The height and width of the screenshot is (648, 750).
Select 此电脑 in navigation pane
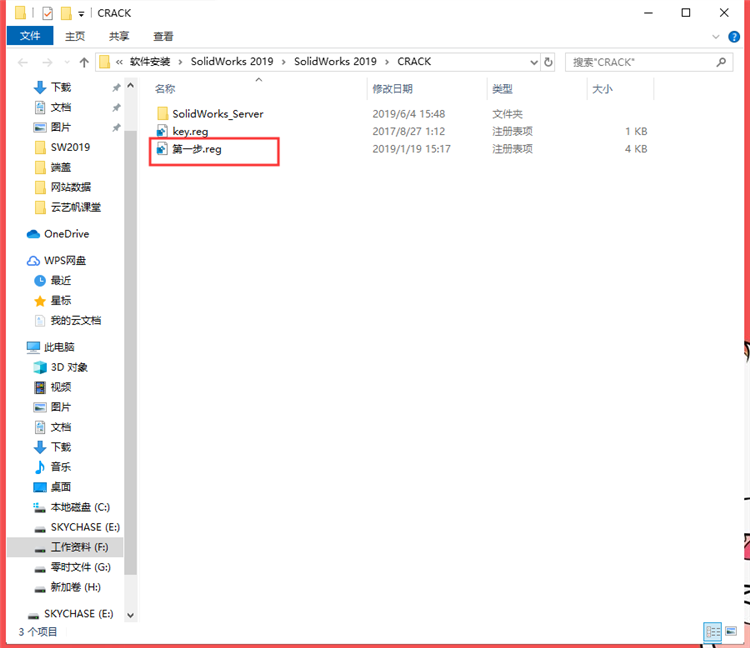point(59,347)
